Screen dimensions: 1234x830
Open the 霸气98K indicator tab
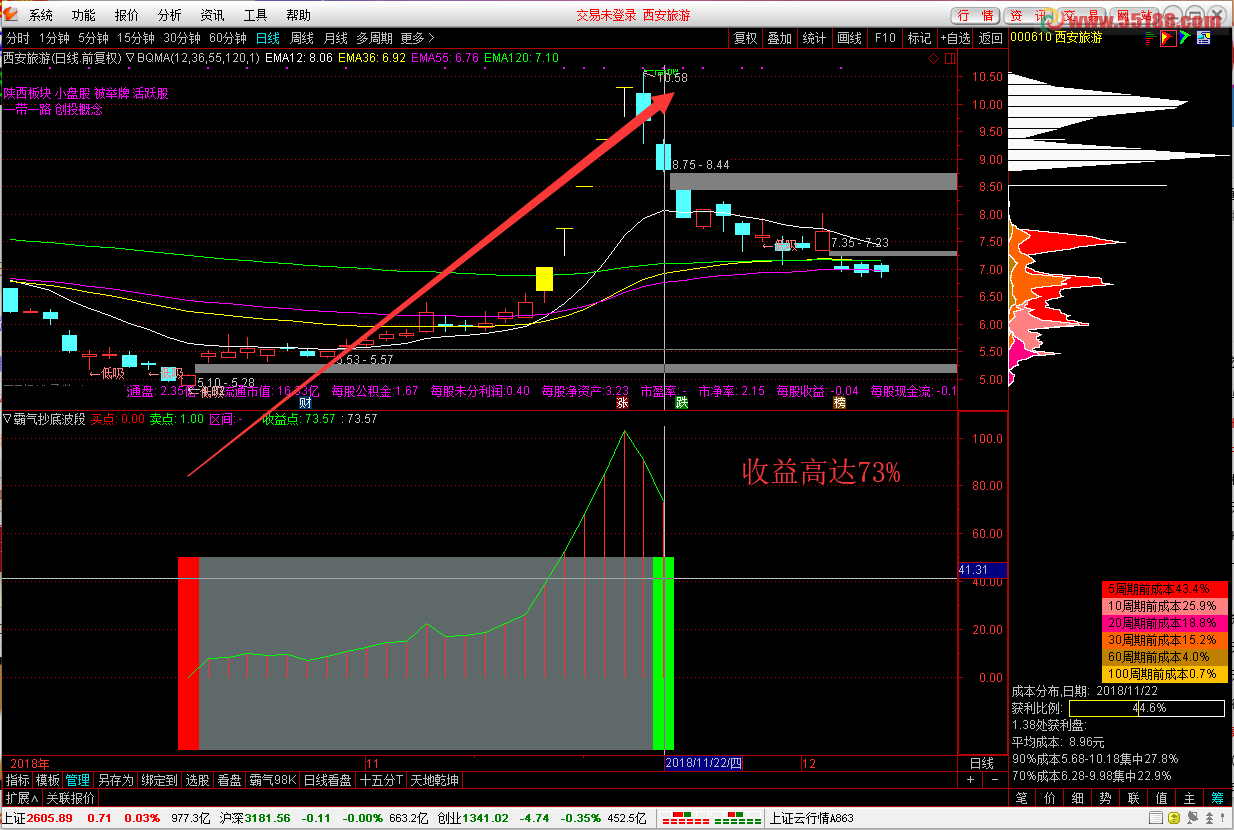pos(273,780)
